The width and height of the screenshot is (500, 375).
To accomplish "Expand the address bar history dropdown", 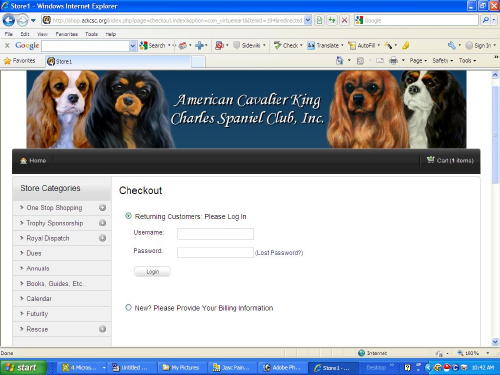I will 308,20.
